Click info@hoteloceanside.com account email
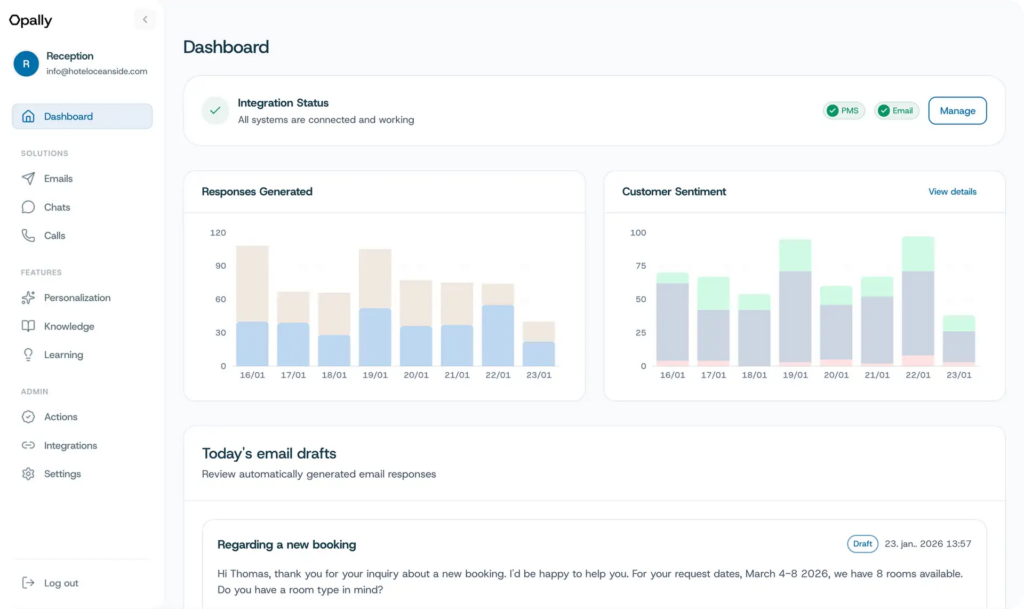Screen dimensions: 1024x609 click(97, 71)
